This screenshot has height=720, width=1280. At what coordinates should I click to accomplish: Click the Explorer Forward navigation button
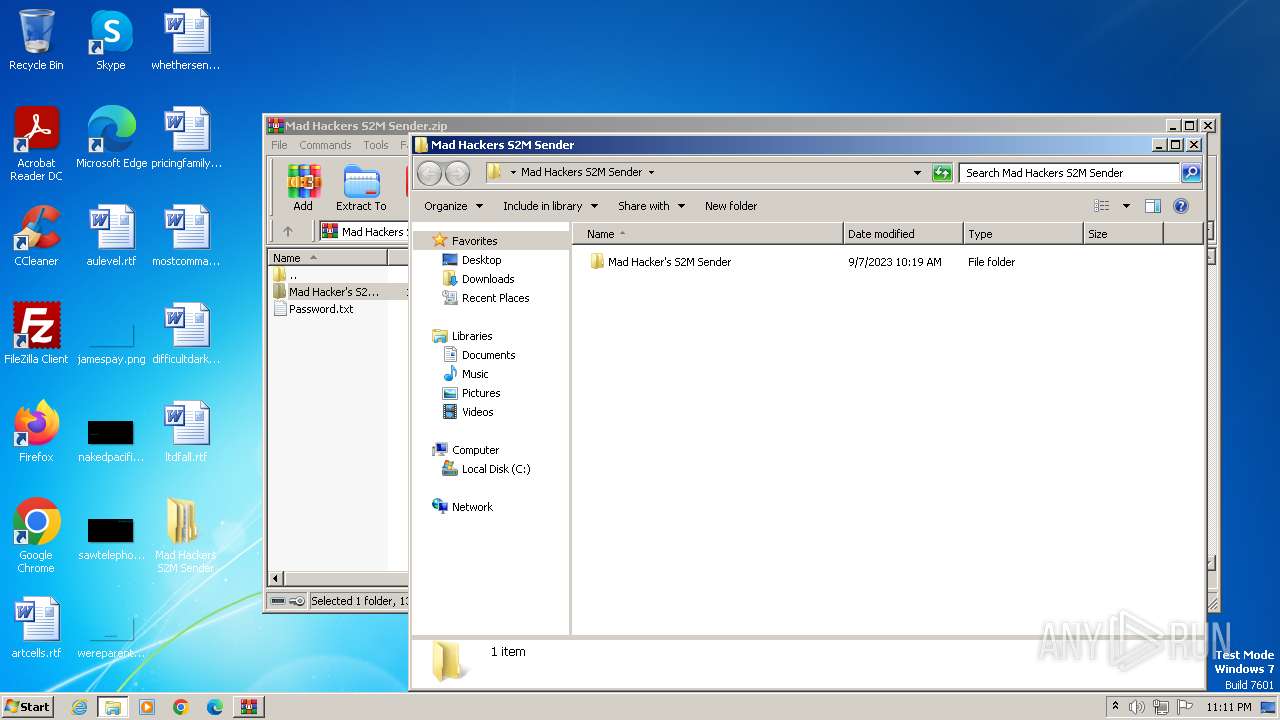coord(457,173)
